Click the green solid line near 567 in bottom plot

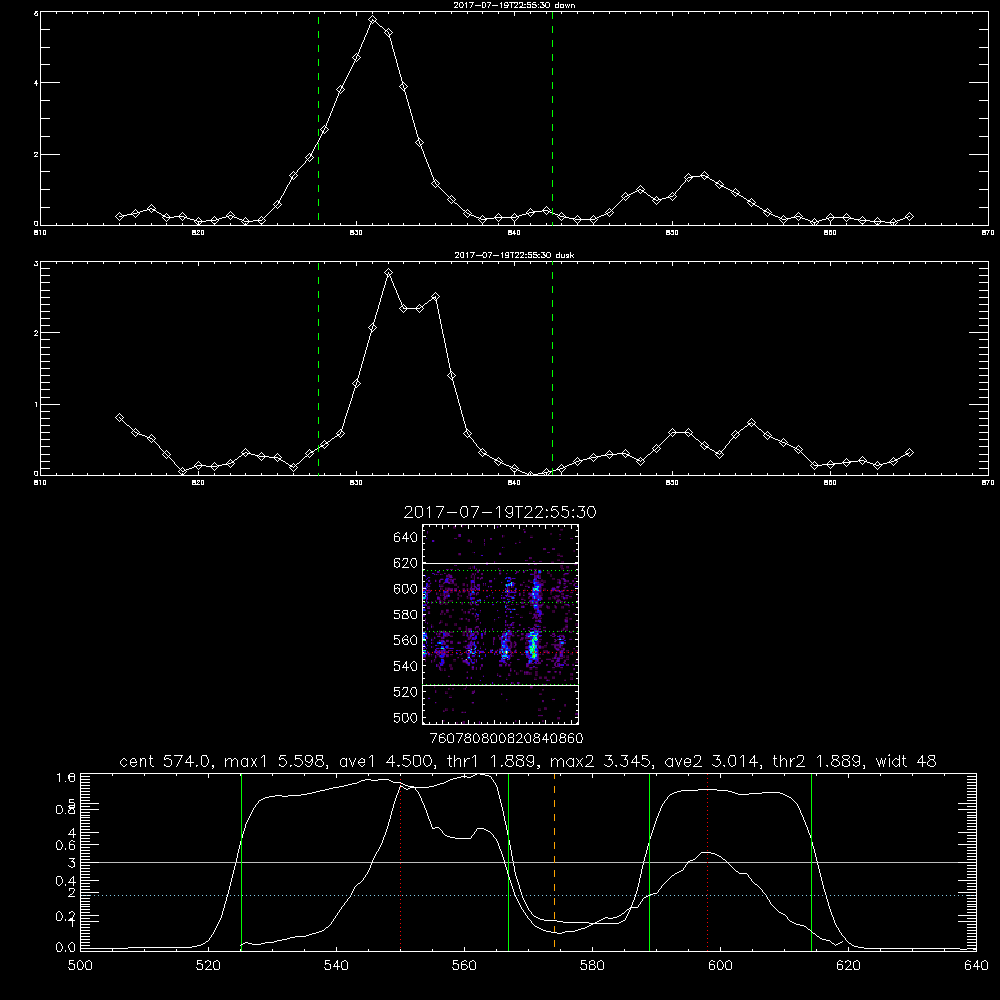click(508, 861)
